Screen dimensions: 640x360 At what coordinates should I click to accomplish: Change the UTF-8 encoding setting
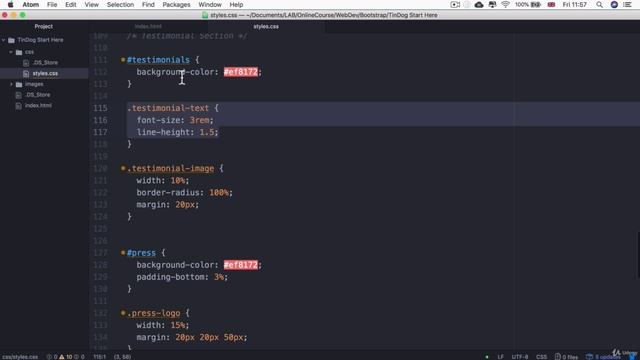520,357
